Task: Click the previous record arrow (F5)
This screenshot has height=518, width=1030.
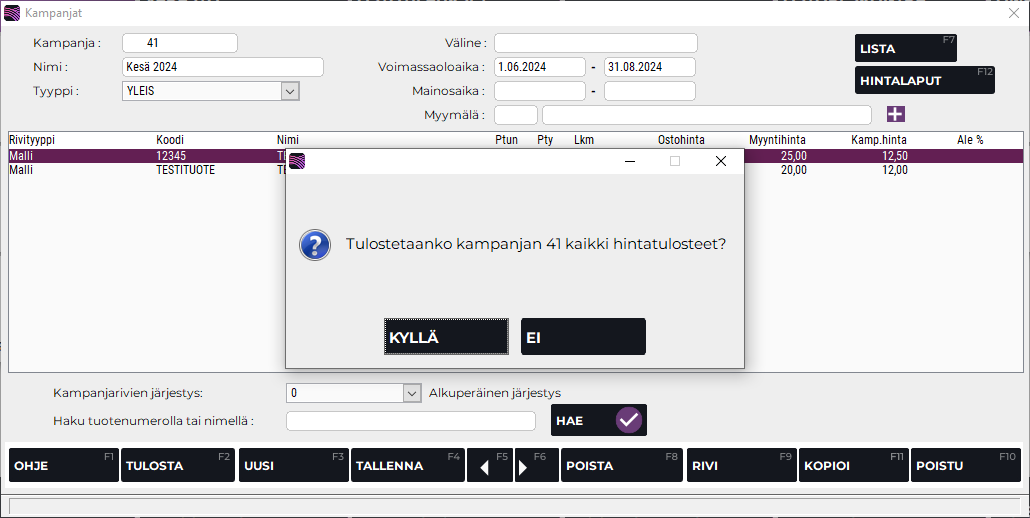Action: (490, 466)
